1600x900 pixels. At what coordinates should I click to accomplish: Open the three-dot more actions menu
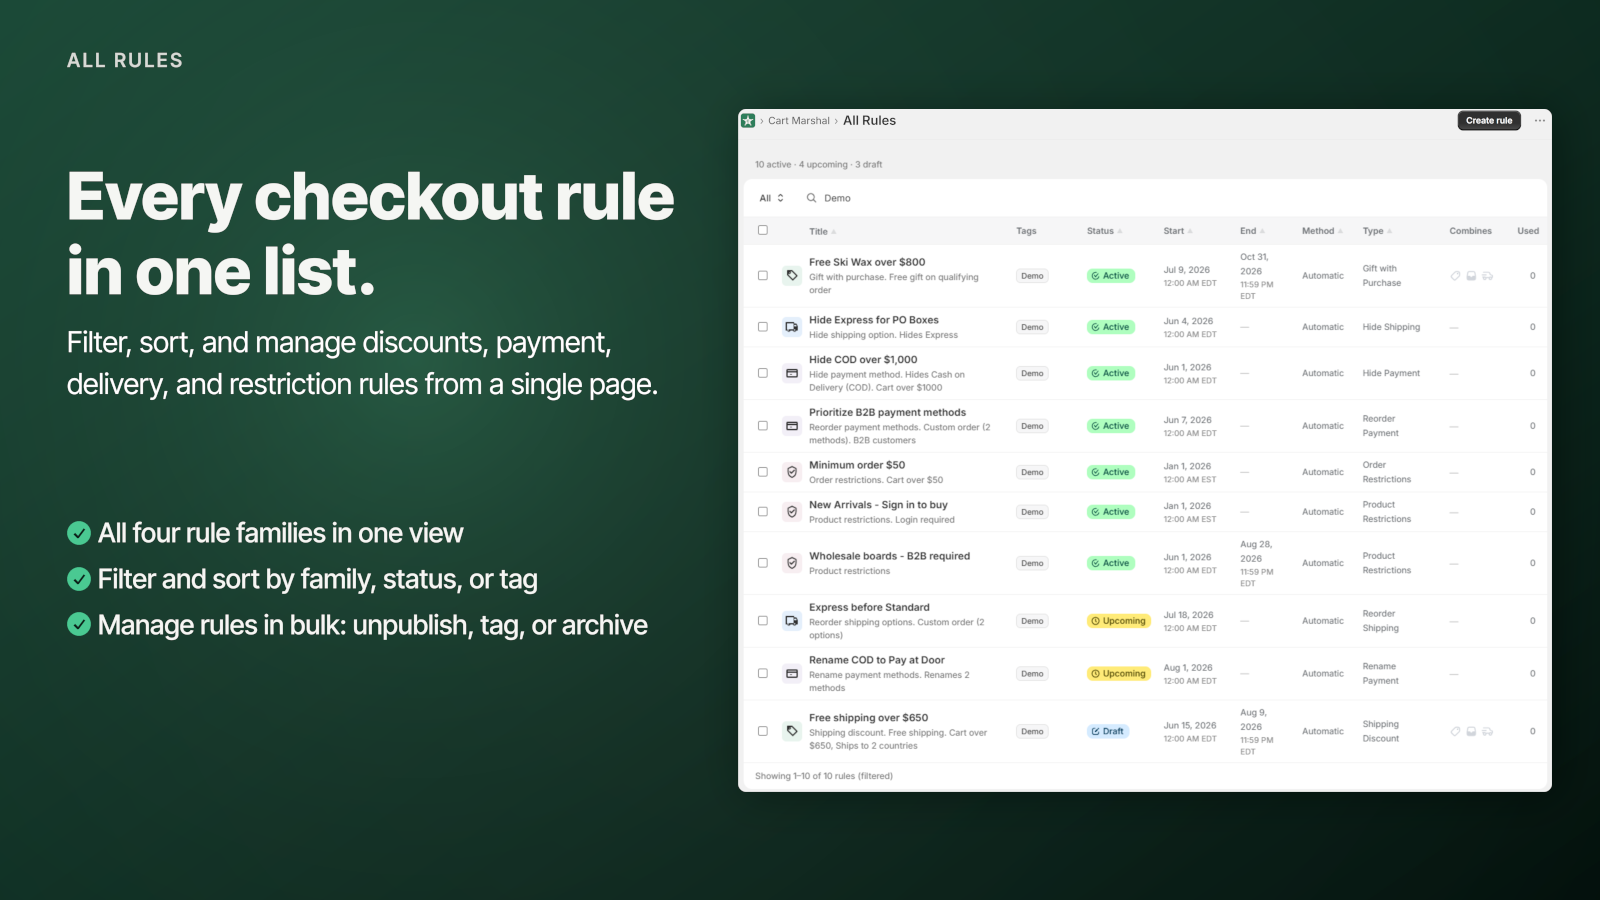(1540, 121)
